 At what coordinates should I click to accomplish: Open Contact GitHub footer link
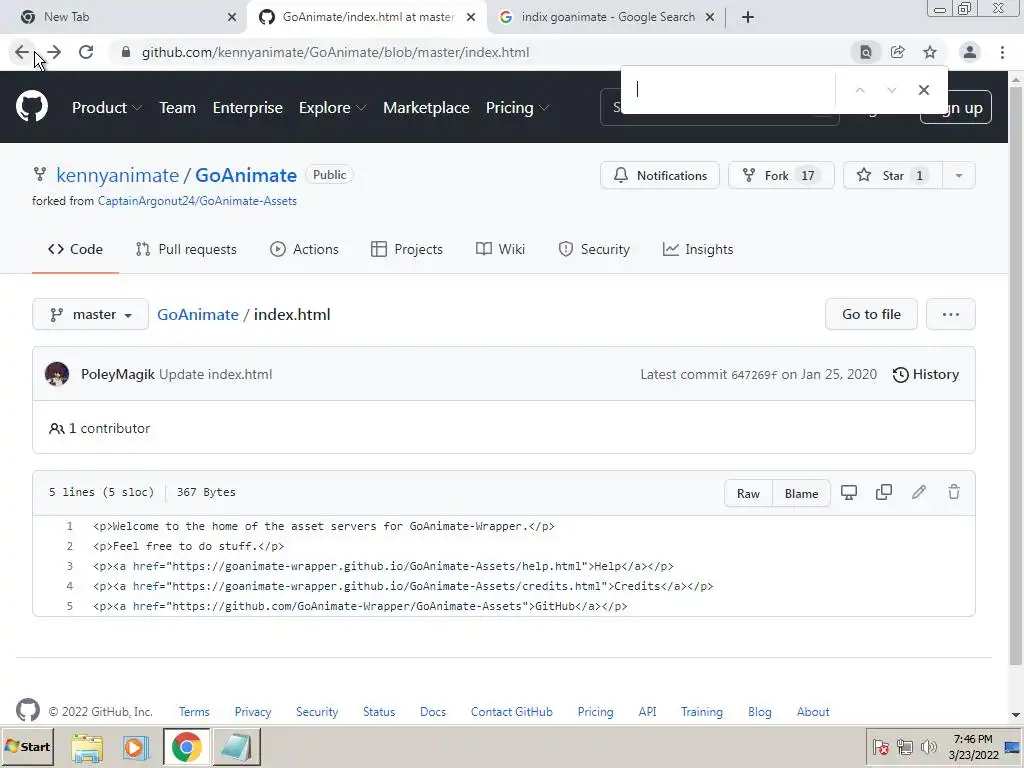[x=511, y=712]
